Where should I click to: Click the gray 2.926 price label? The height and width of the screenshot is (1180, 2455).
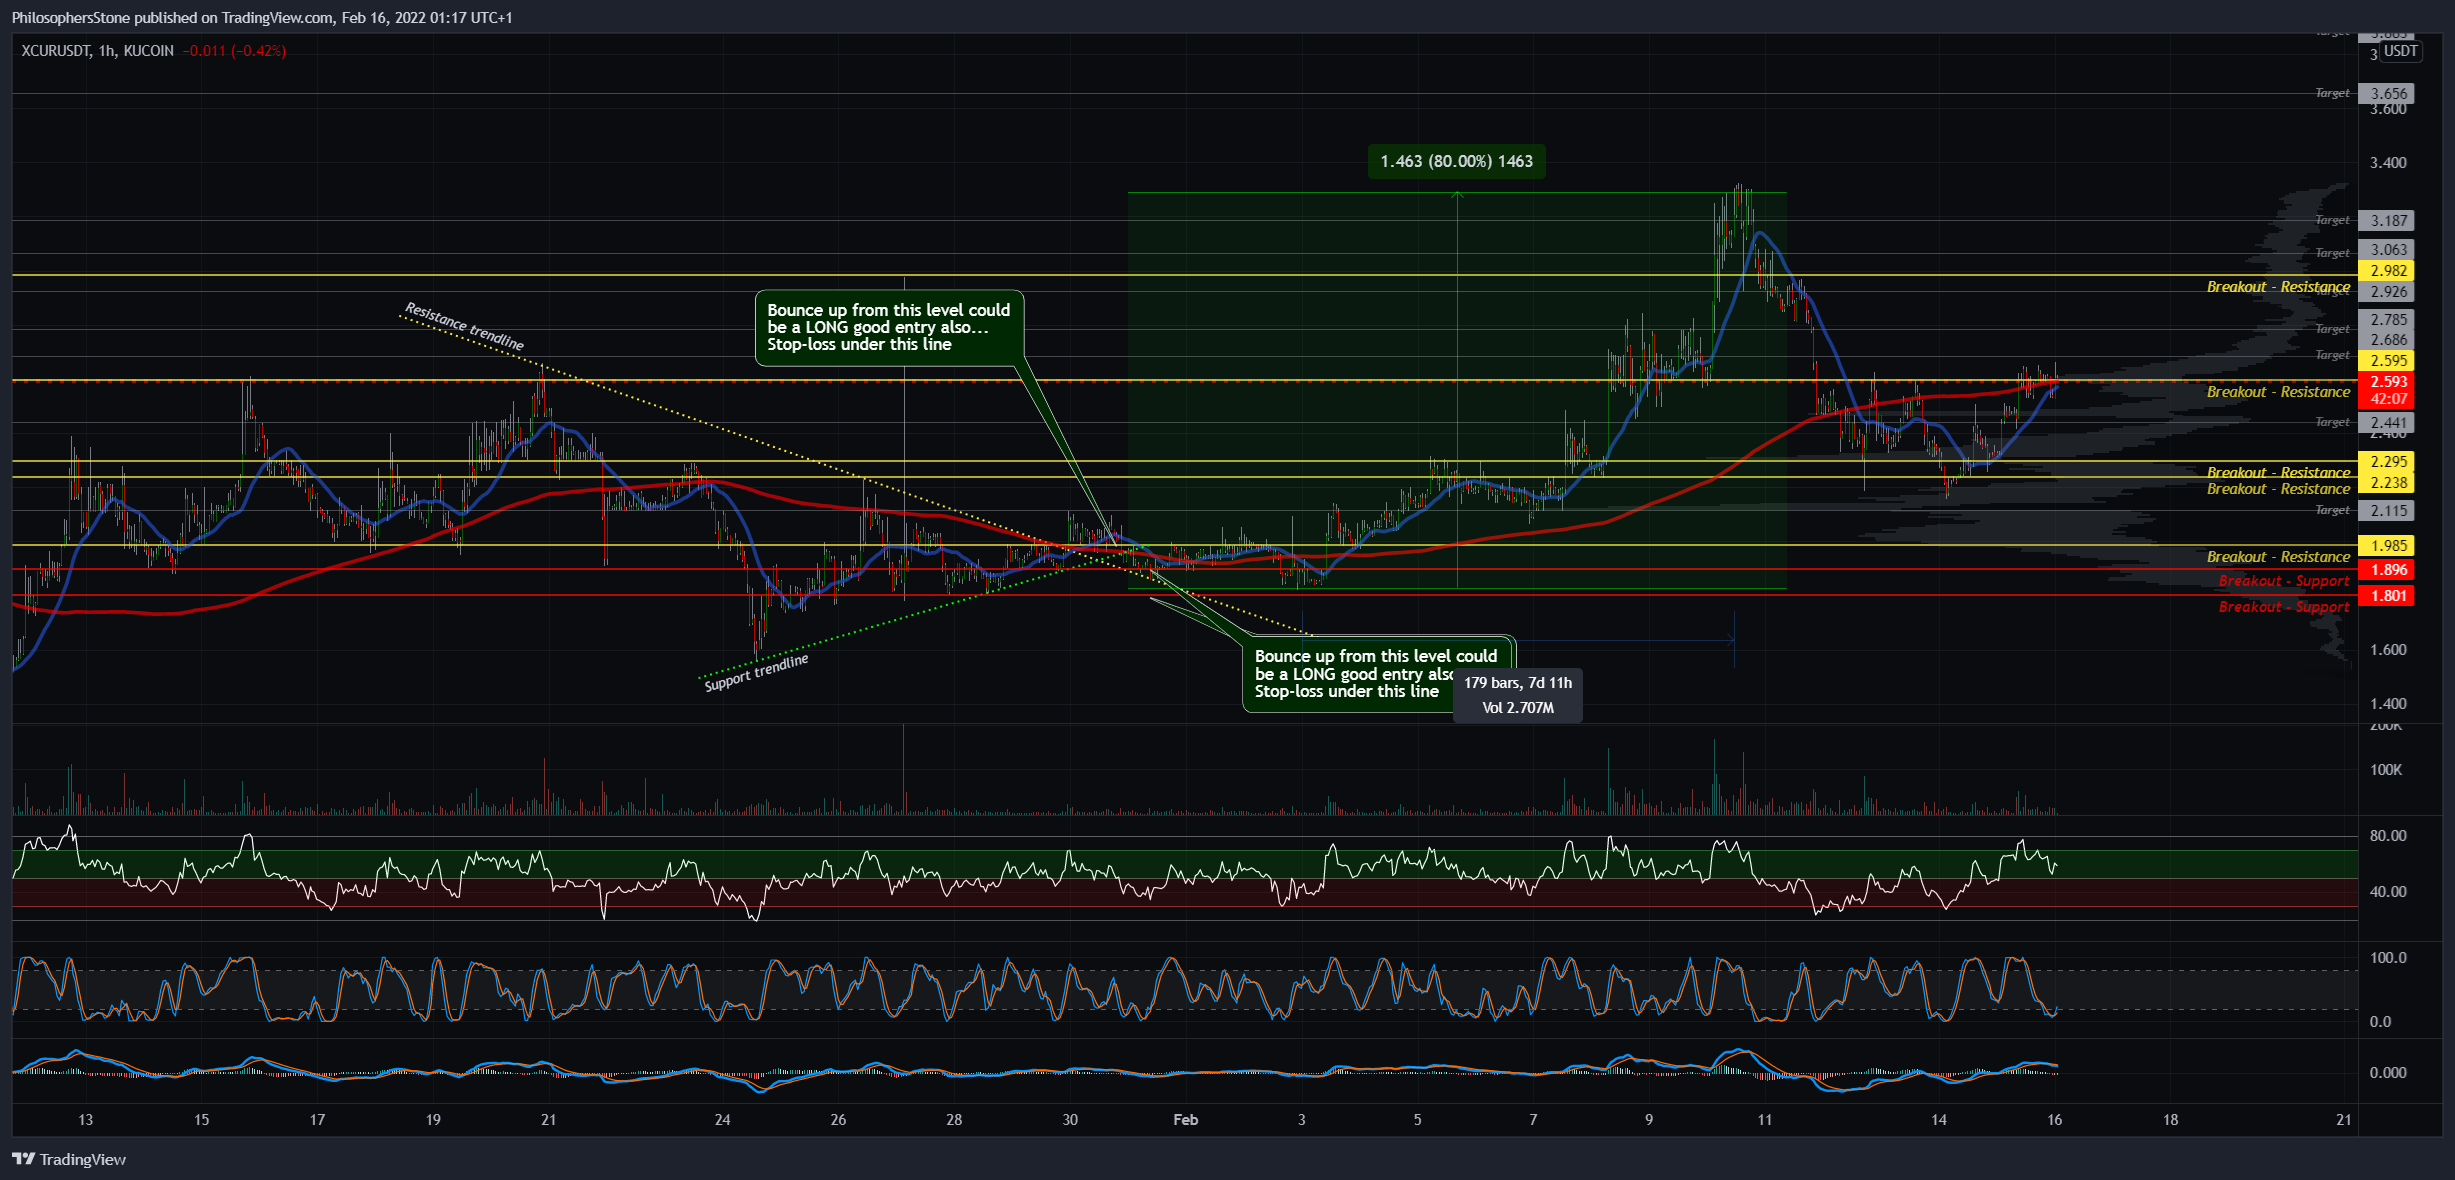coord(2386,292)
